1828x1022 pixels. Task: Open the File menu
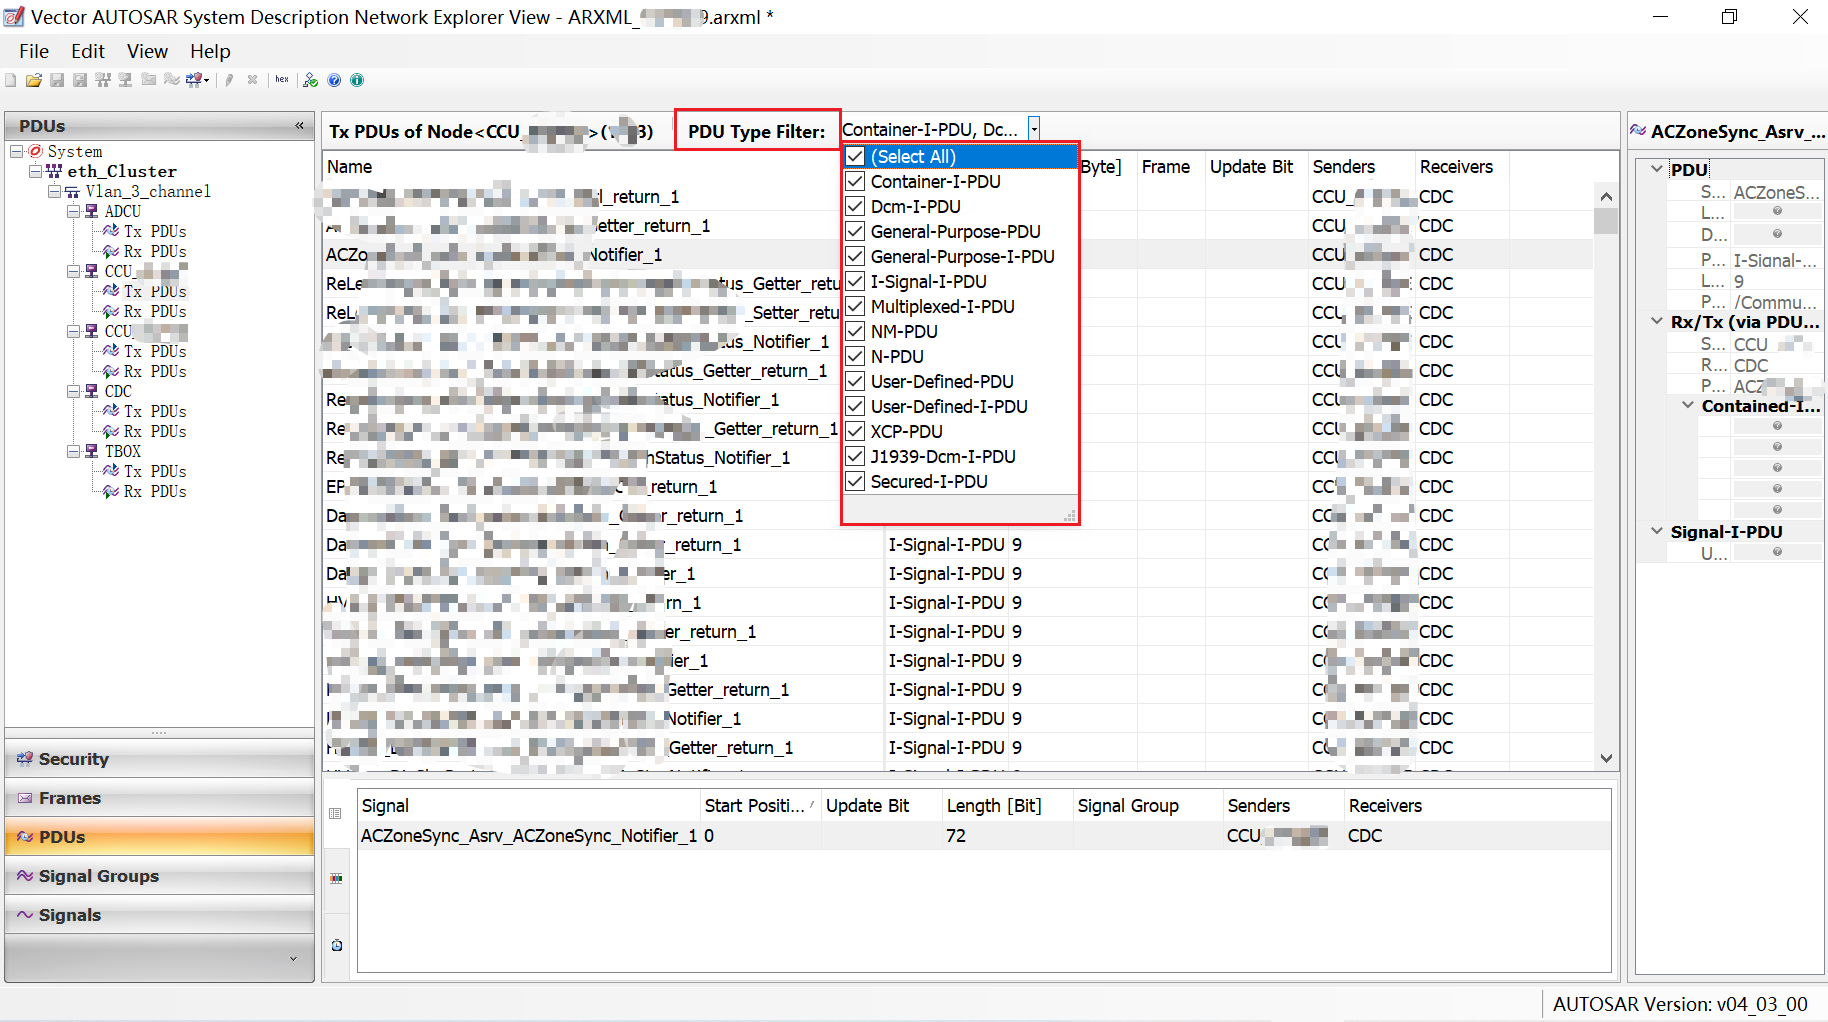[34, 51]
